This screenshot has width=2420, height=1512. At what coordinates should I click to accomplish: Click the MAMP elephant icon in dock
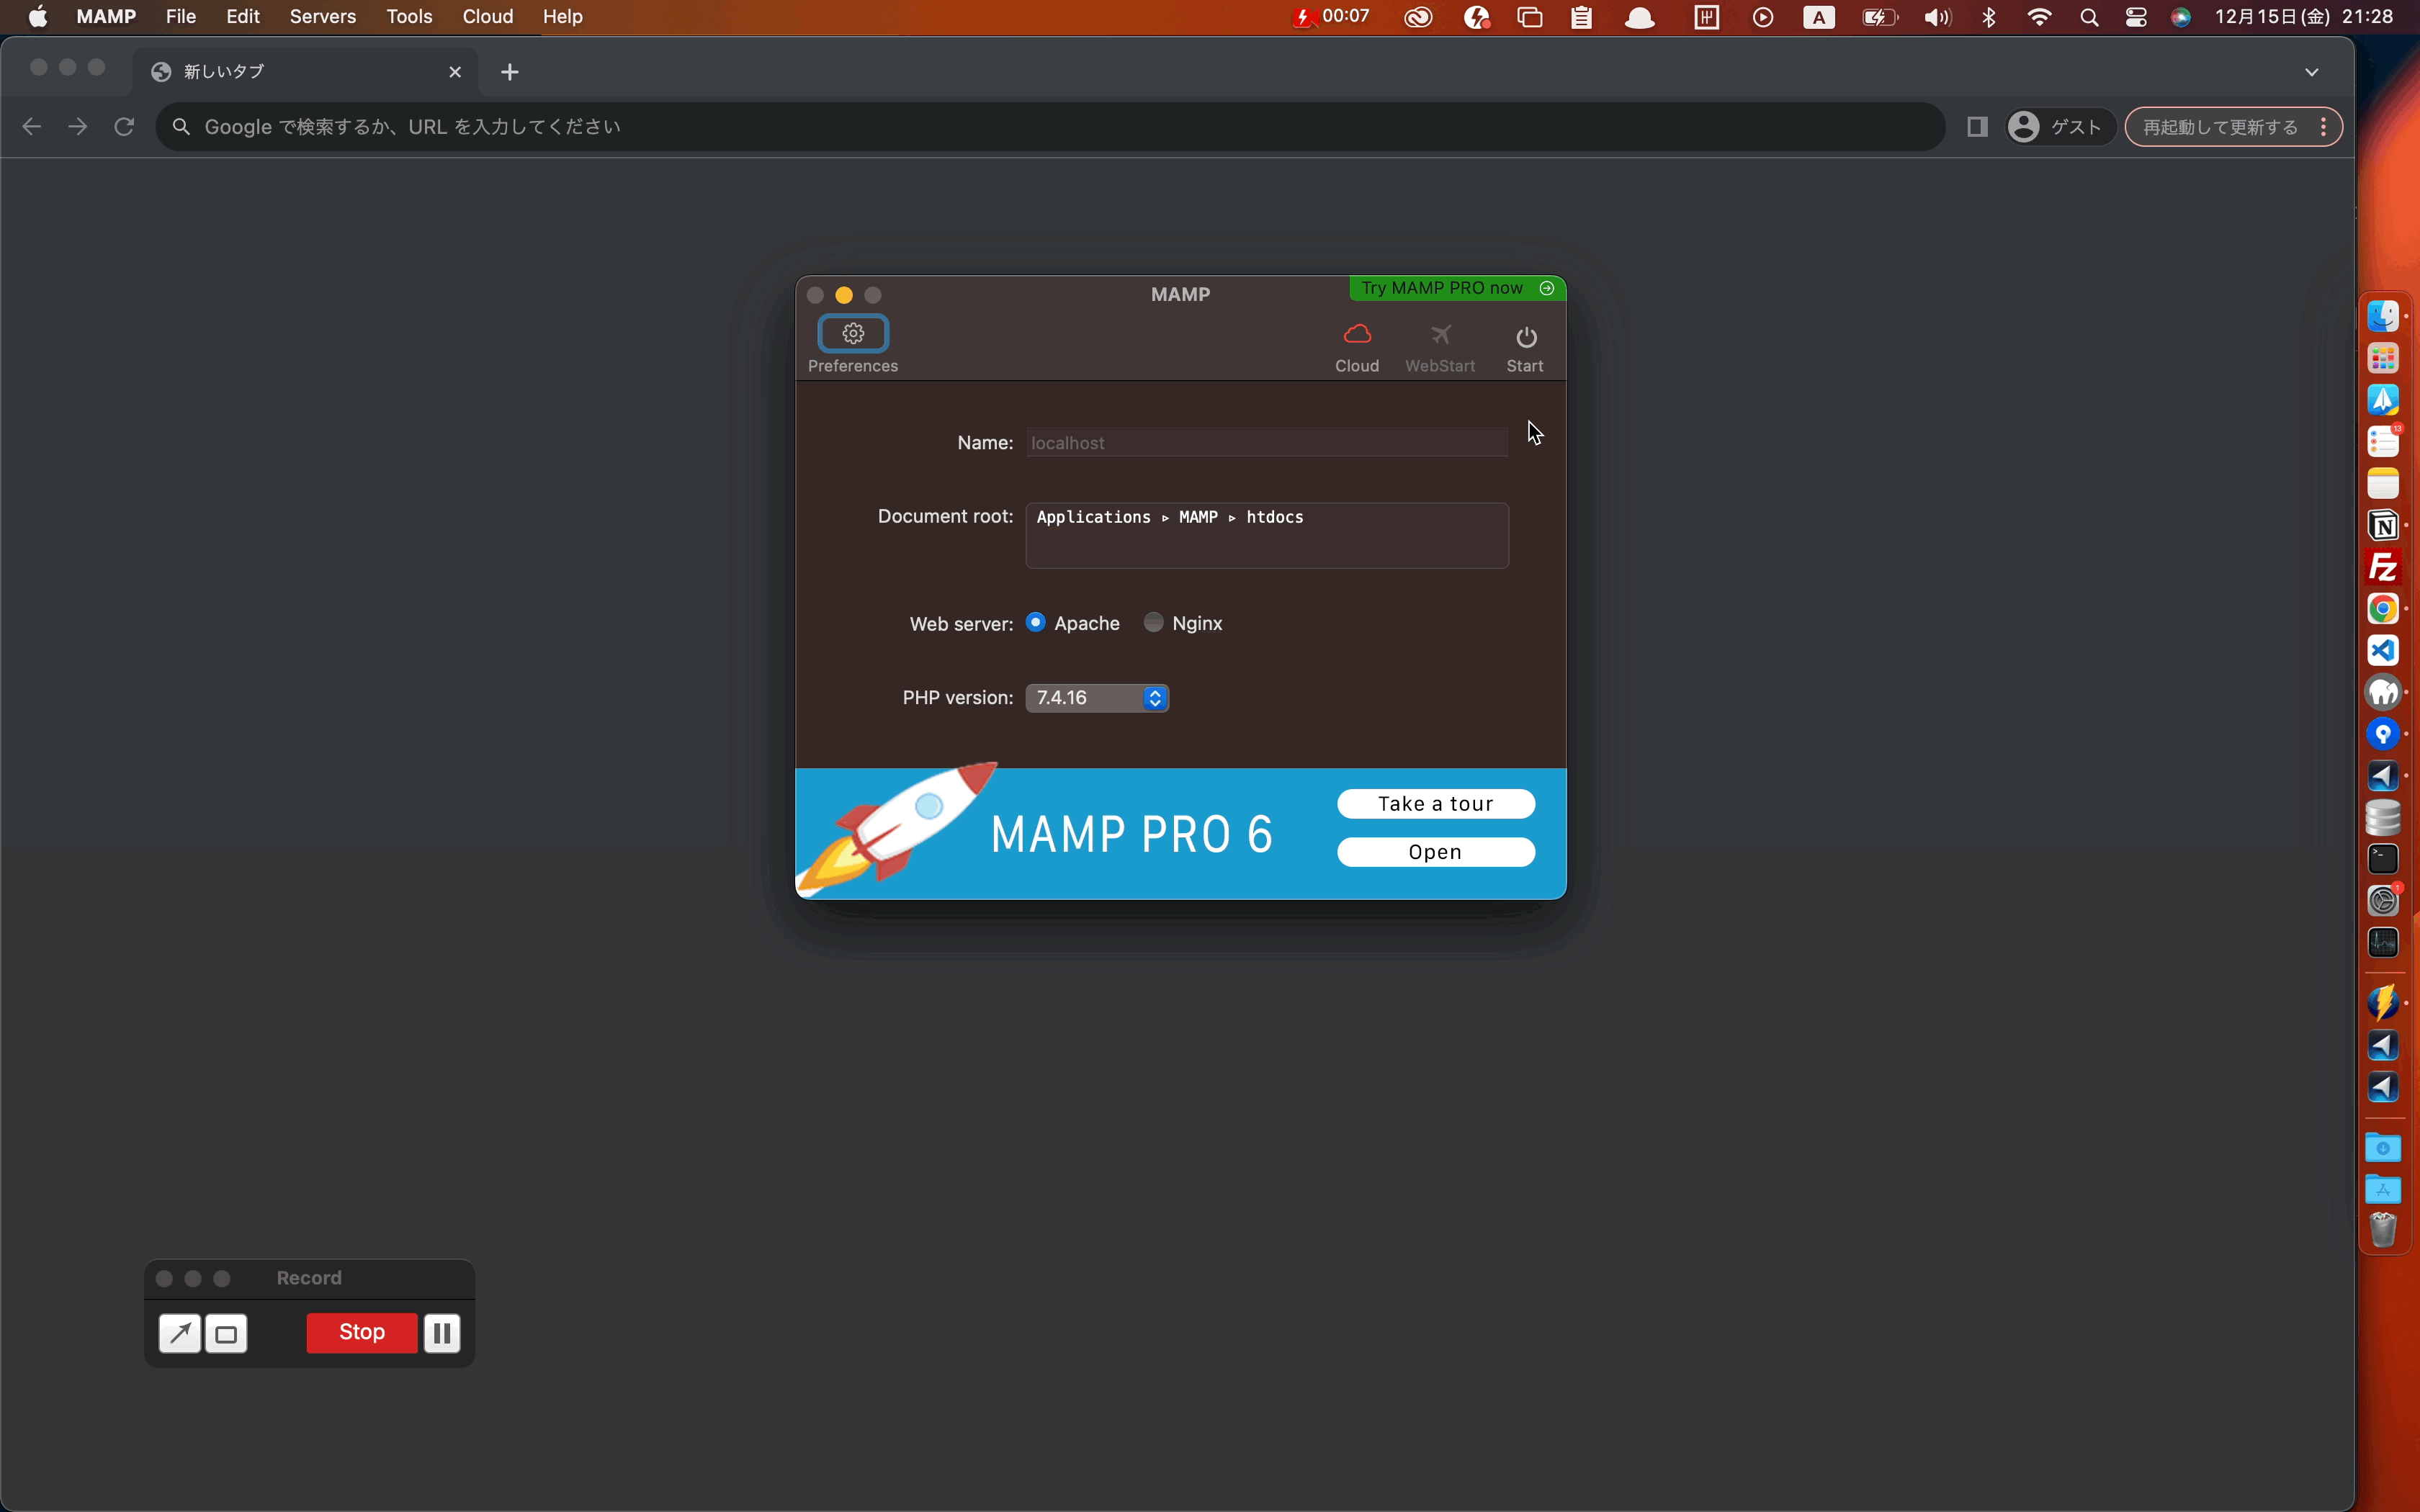coord(2383,692)
